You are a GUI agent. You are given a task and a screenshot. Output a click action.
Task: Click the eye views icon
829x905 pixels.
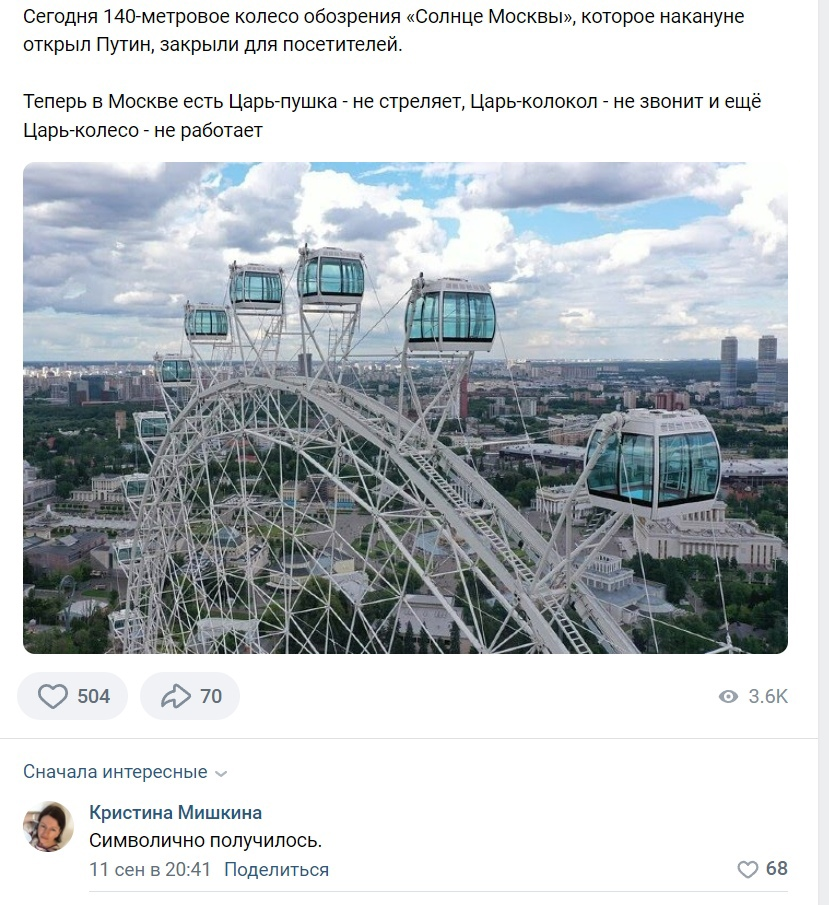click(729, 697)
